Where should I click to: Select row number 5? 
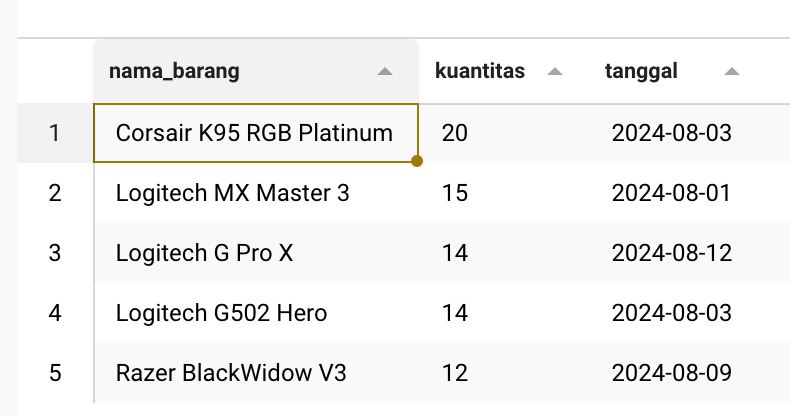coord(55,373)
